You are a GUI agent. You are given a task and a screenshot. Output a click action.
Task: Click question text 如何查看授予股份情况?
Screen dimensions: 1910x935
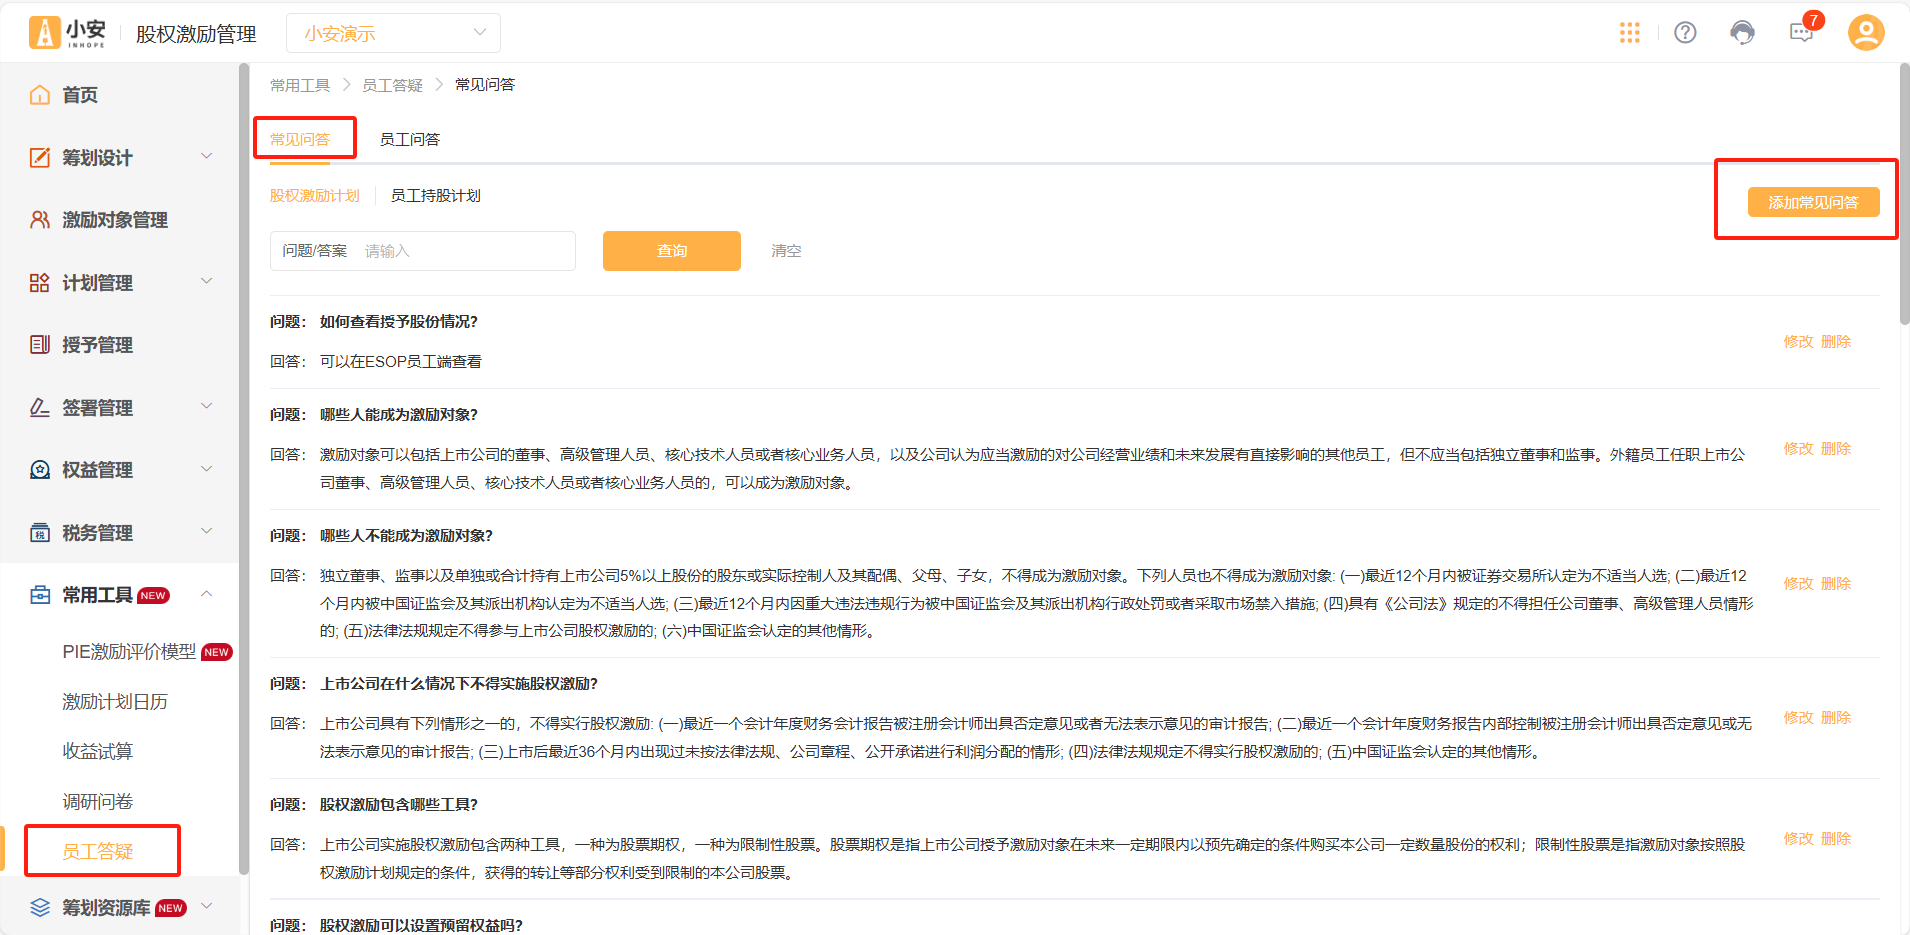click(399, 322)
